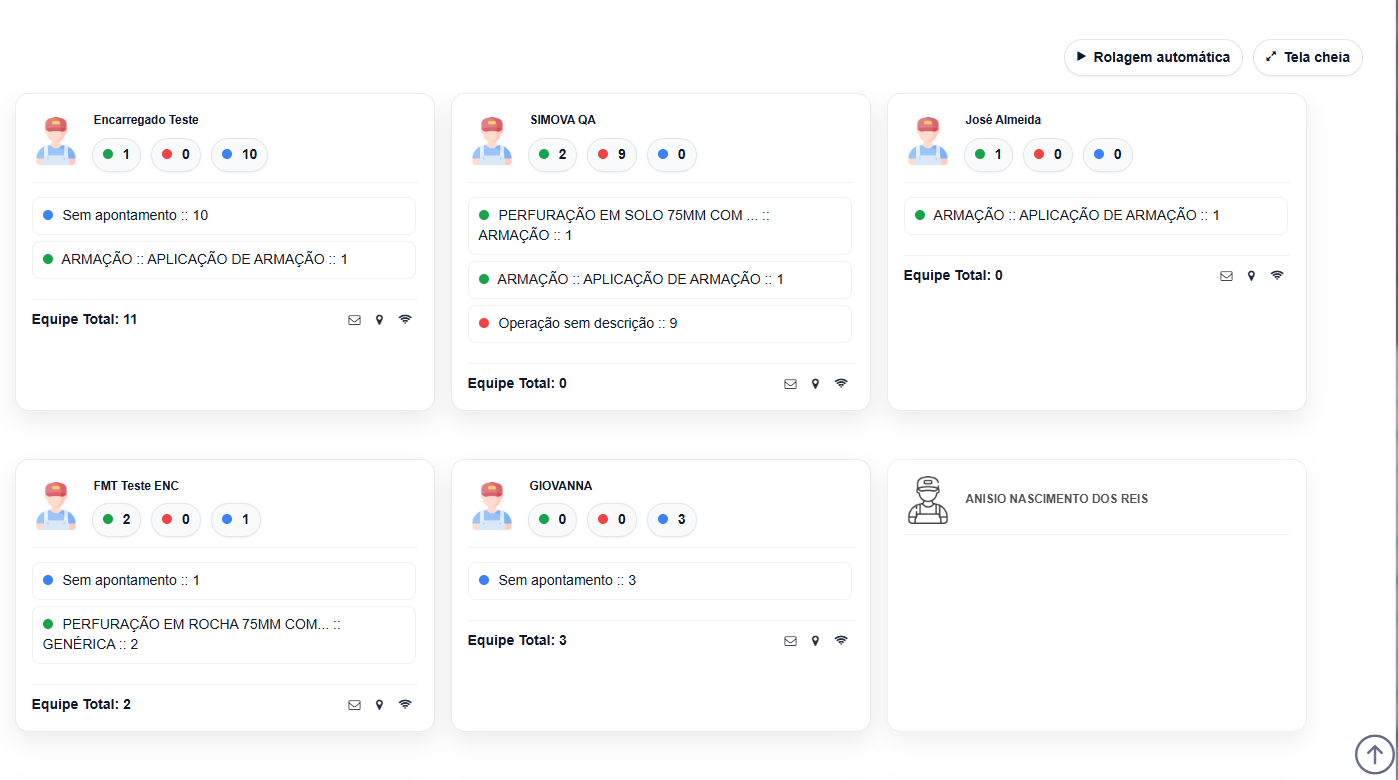Click 'Sem apontamento :: 3' on GIOVANNA card
Image resolution: width=1398 pixels, height=780 pixels.
coord(659,581)
